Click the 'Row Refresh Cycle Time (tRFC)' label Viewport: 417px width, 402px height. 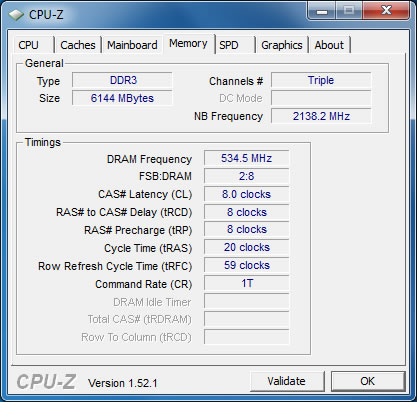(115, 266)
